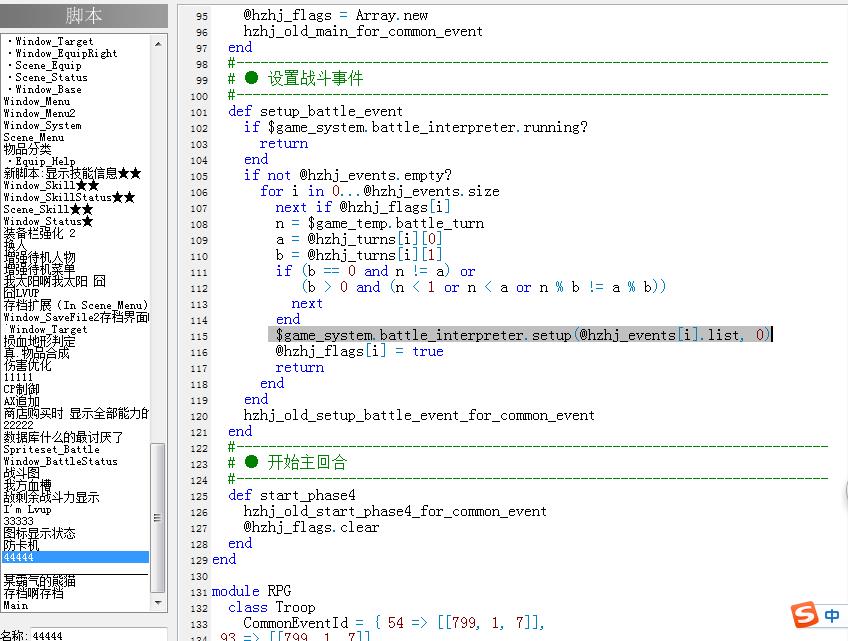Open the 新脚本:显示技能信息 script
Screen dimensions: 848x641
coord(72,173)
